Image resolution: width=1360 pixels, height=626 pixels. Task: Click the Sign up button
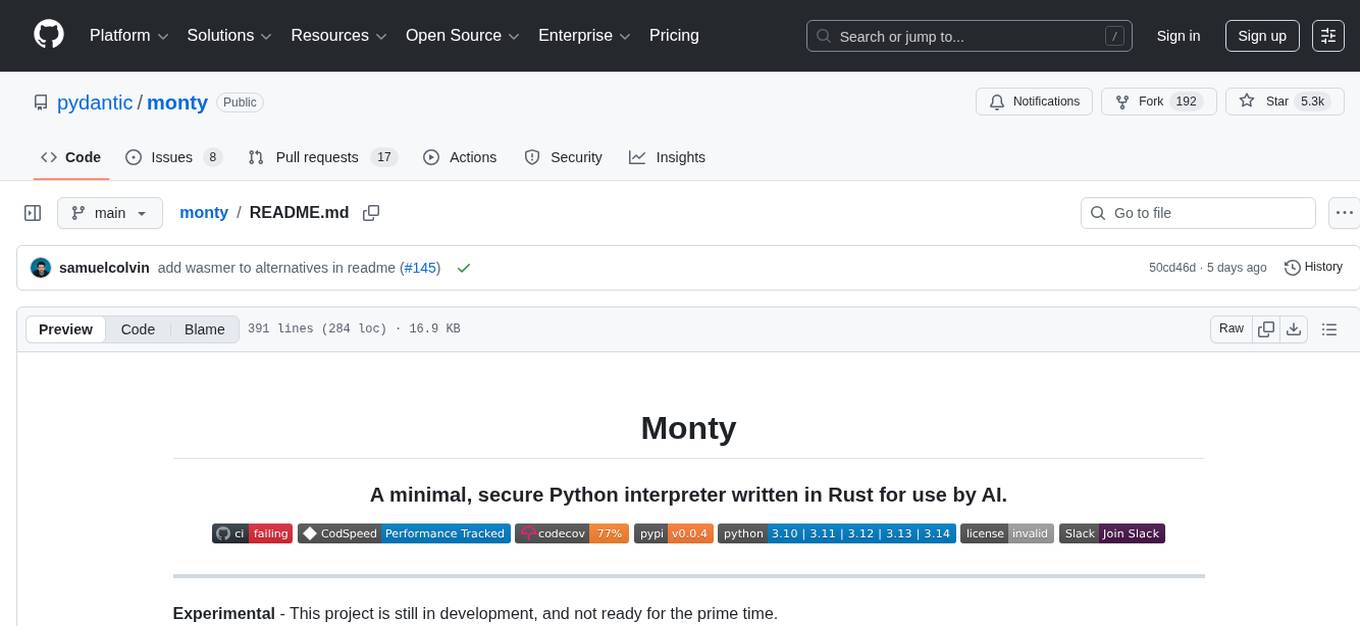(1261, 36)
